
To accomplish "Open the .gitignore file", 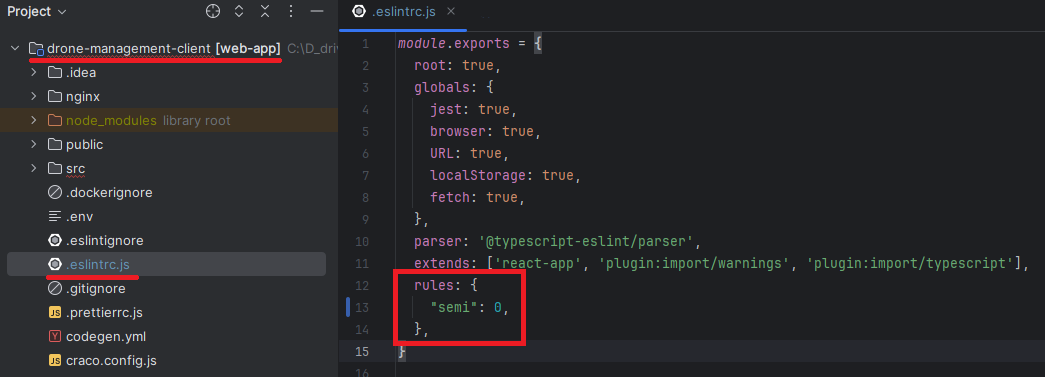I will pos(95,288).
